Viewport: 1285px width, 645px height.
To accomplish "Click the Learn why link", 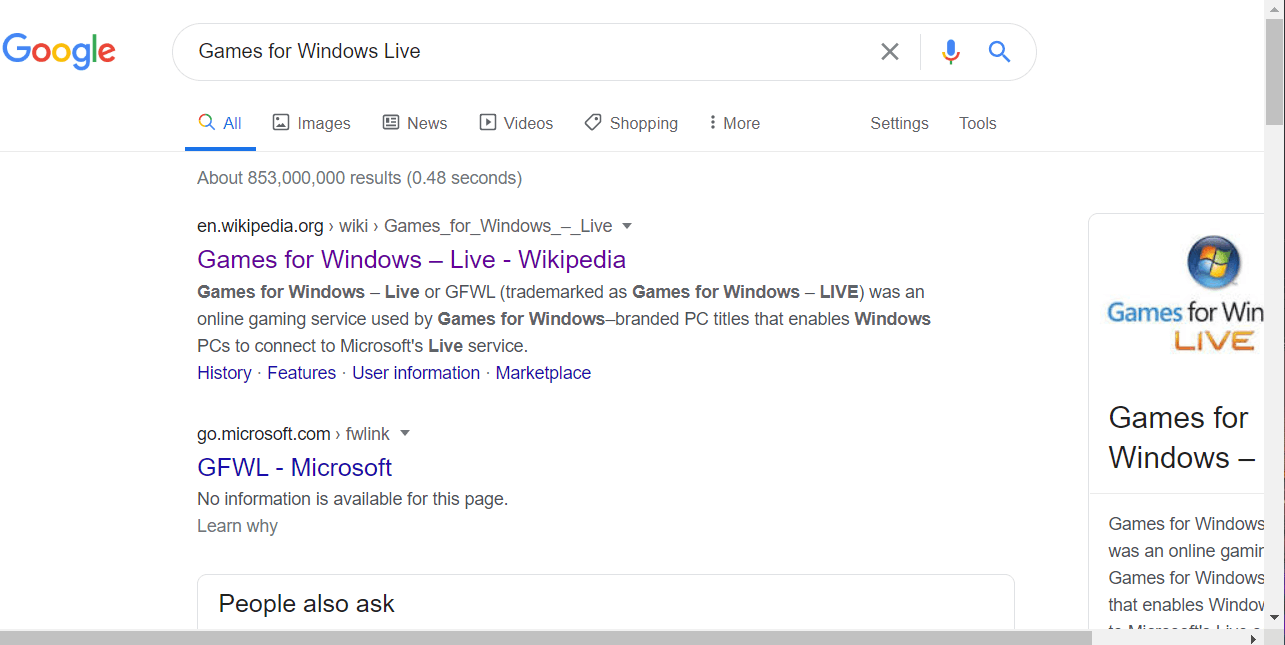I will (x=237, y=526).
